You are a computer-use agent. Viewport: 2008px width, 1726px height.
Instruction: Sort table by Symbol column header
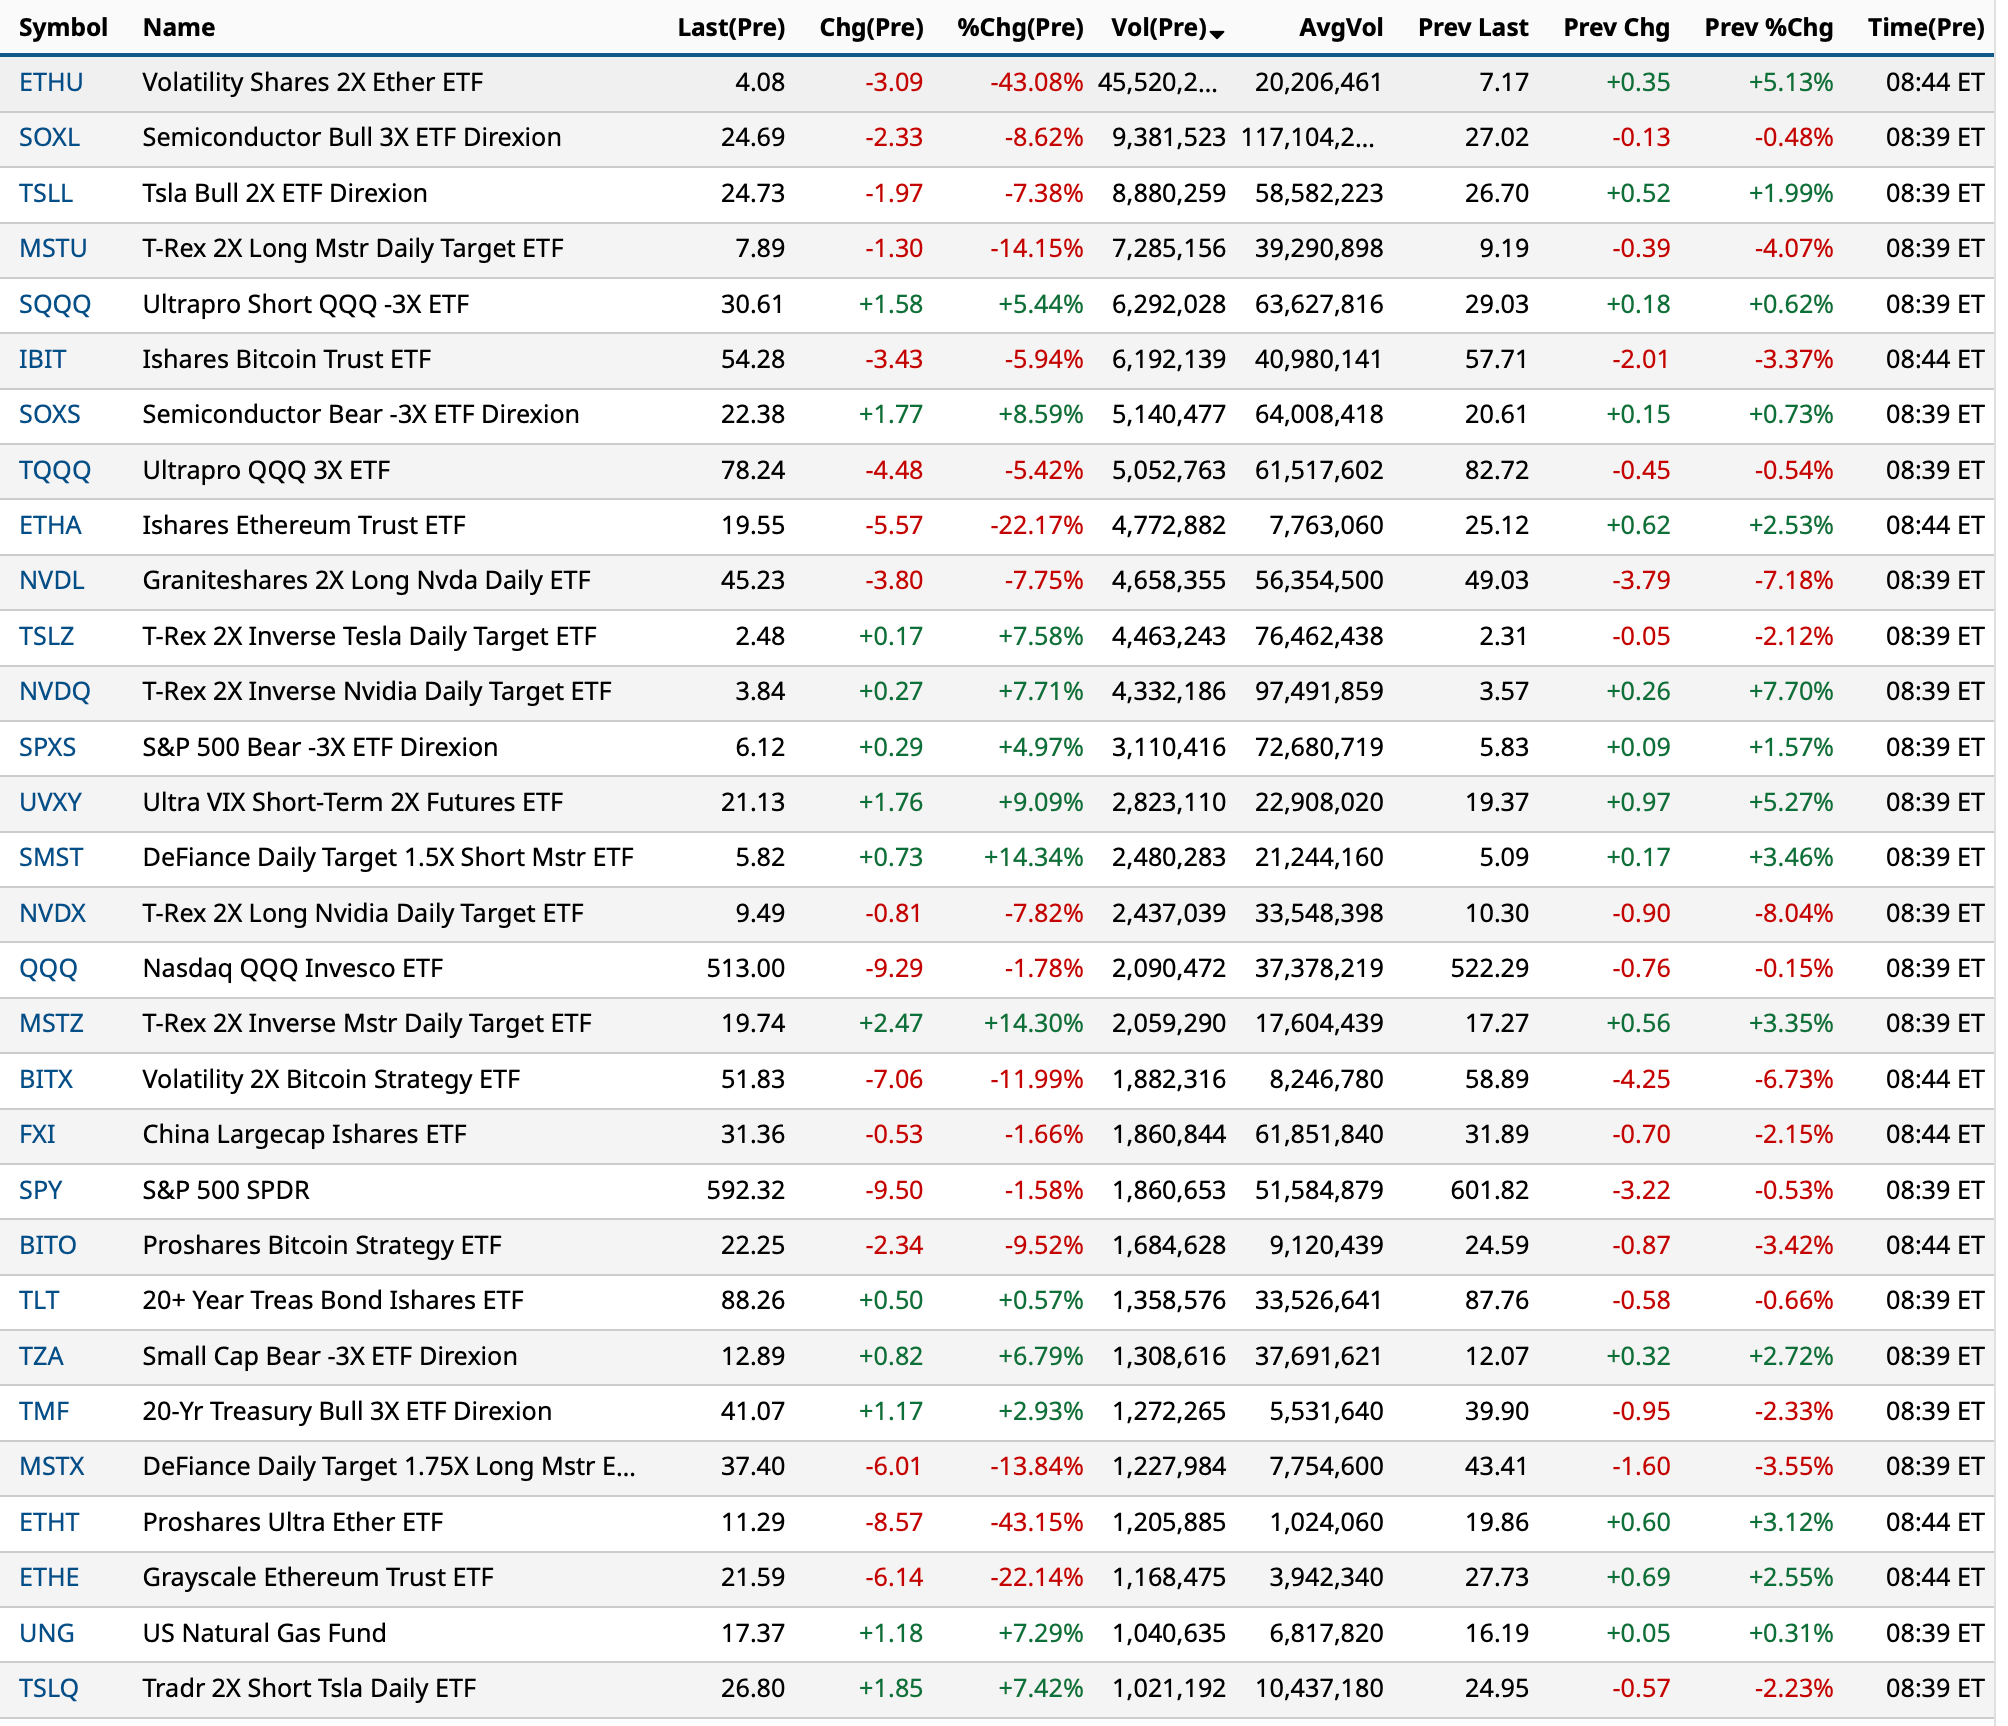pos(63,28)
